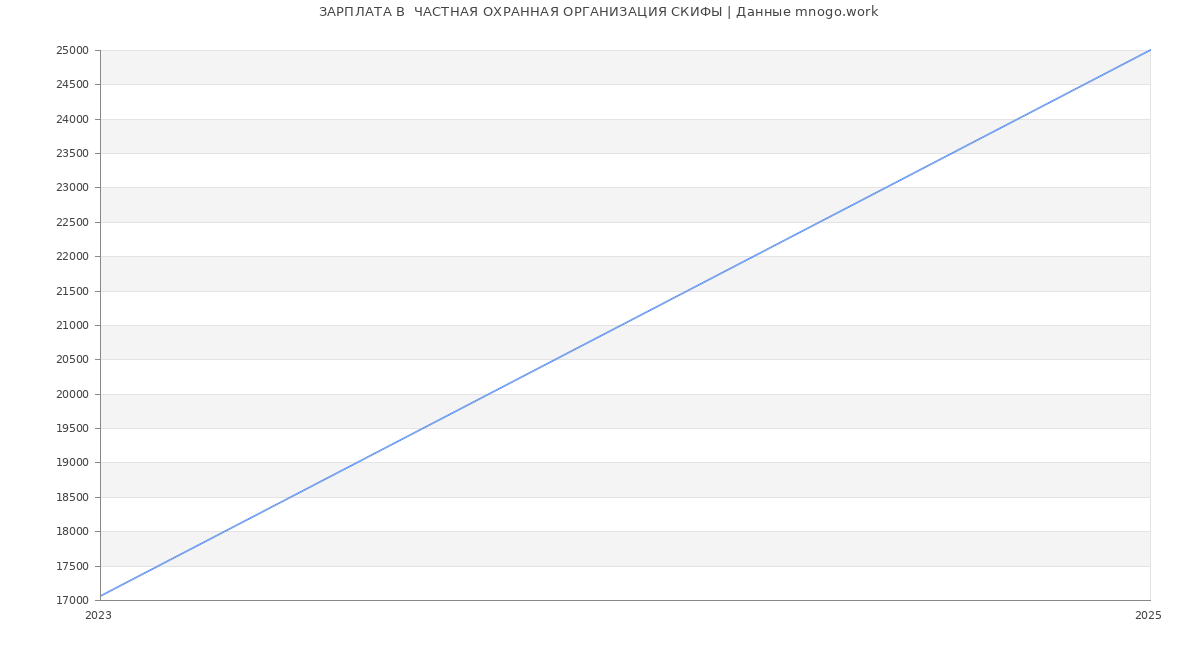1200x650 pixels.
Task: Click the 24000 y-axis tick label
Action: (x=72, y=119)
